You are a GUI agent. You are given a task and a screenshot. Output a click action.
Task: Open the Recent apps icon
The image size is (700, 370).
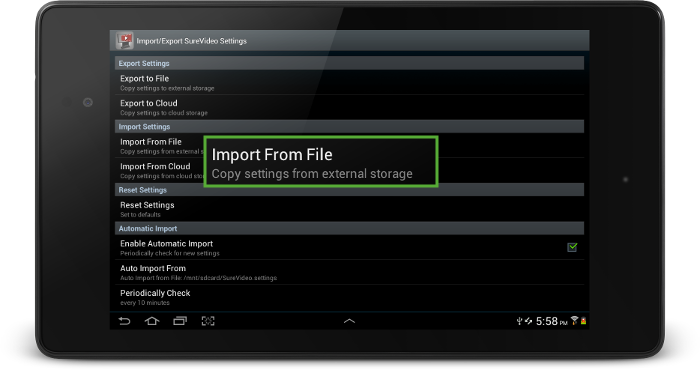point(180,321)
